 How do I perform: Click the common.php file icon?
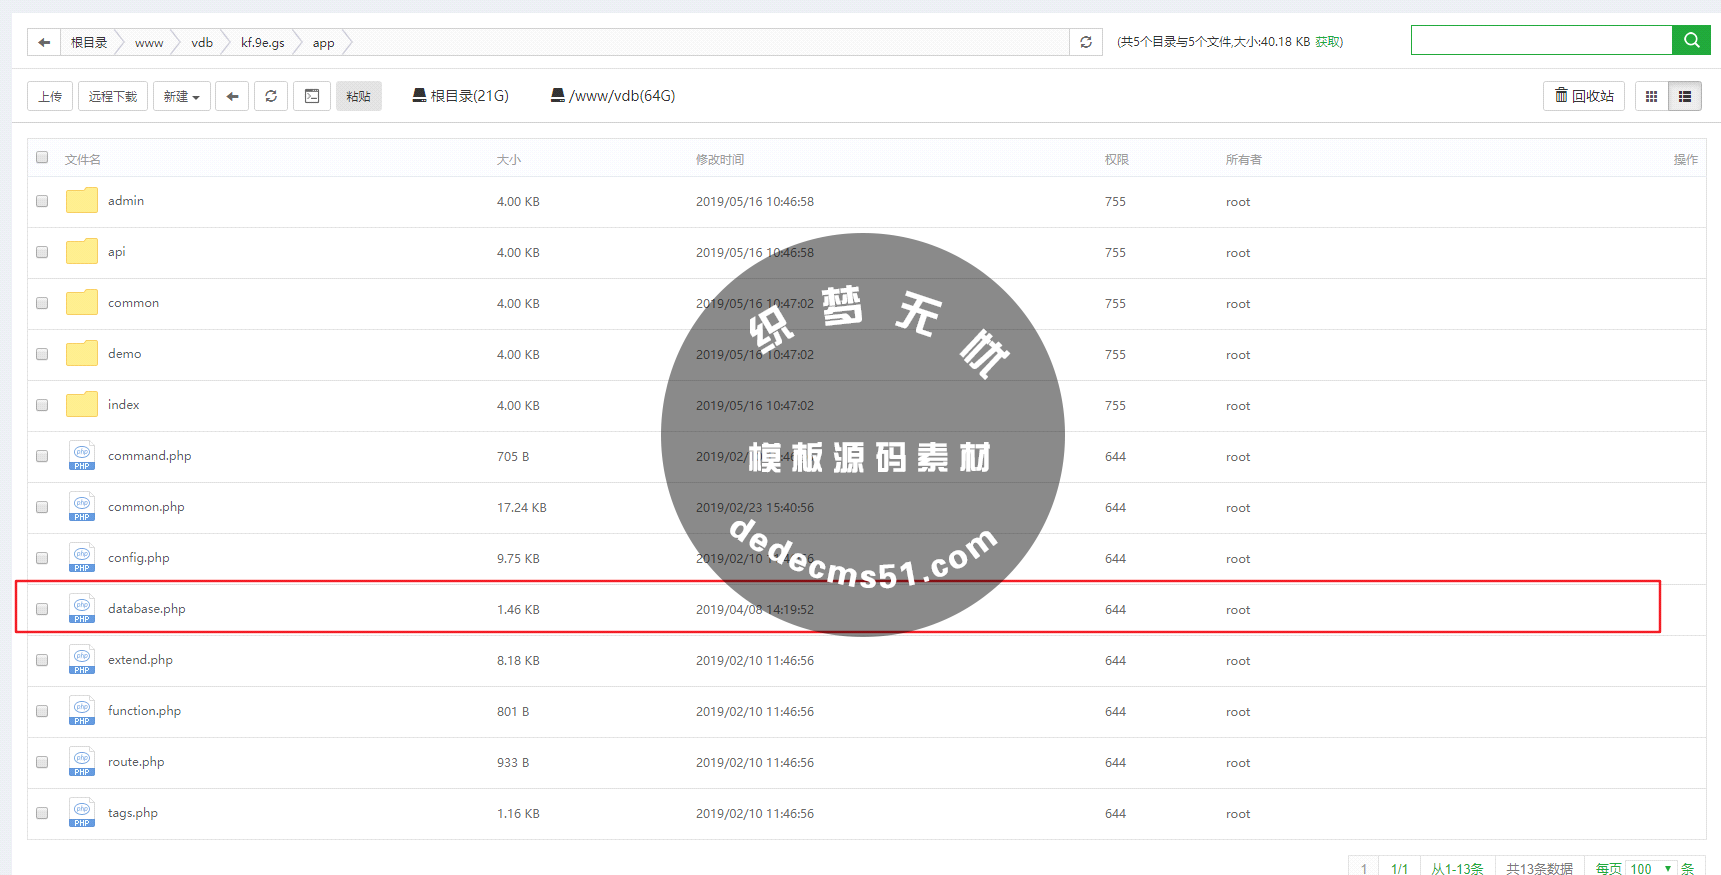82,507
